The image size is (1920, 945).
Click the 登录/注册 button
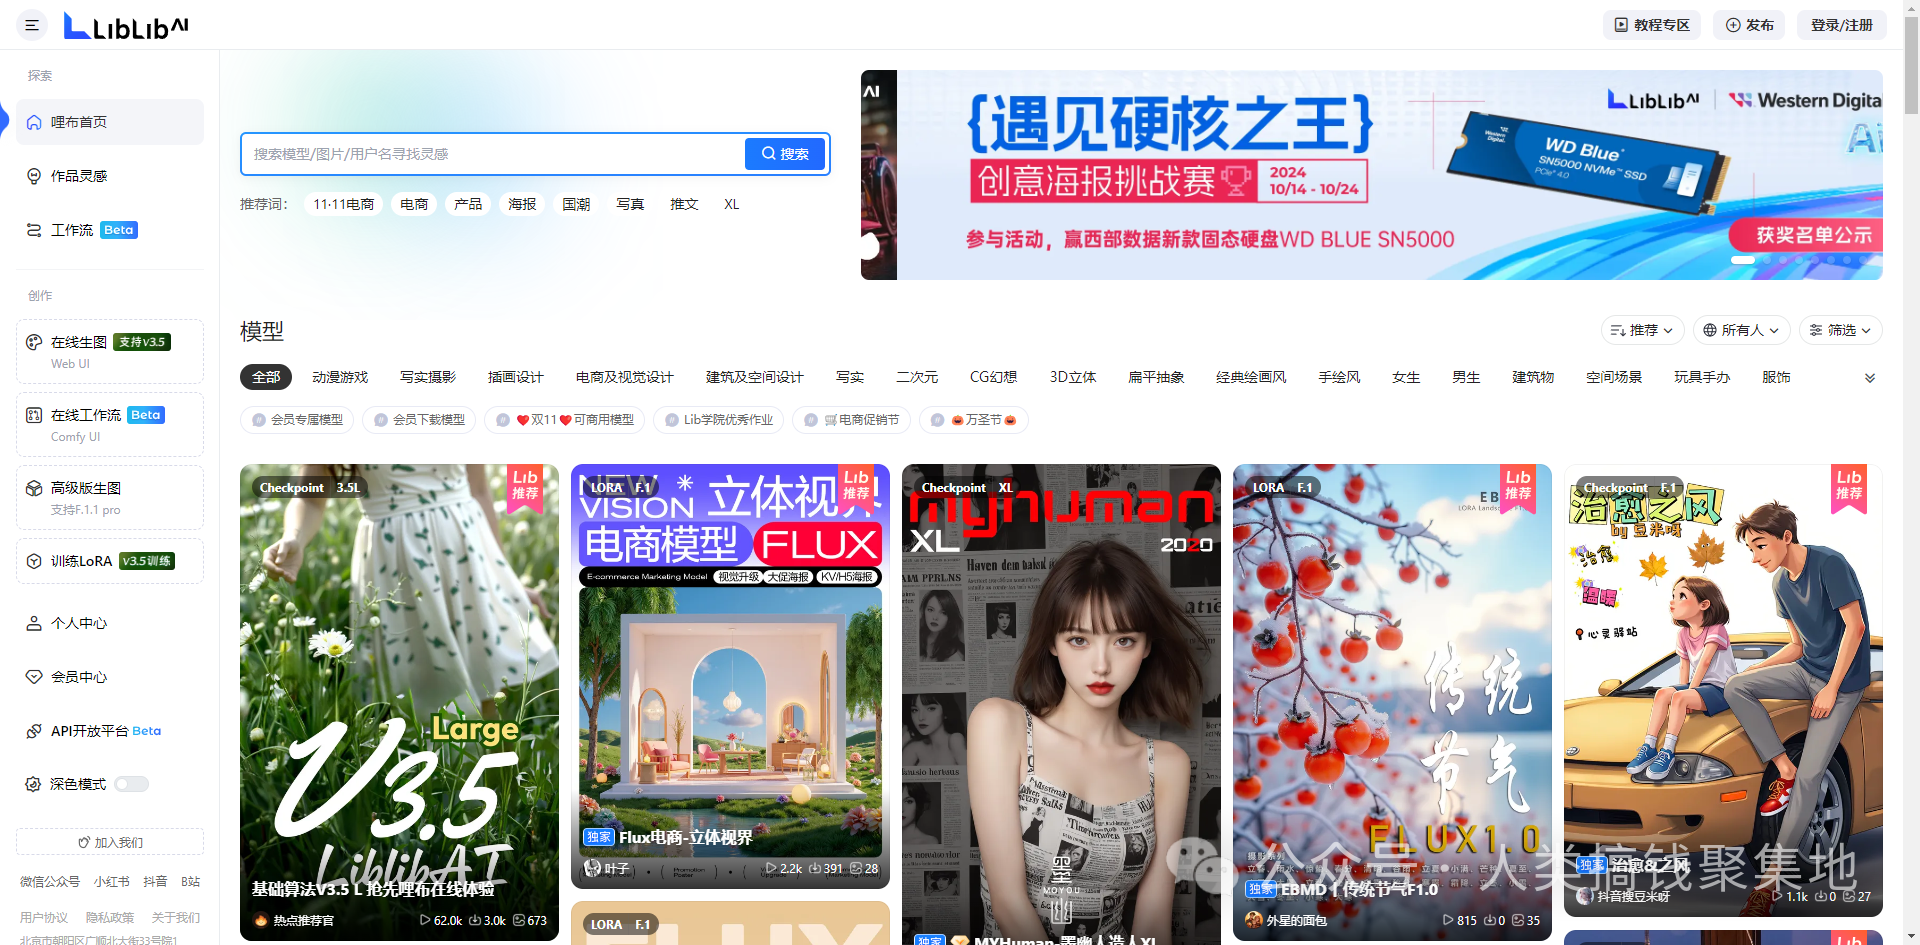[x=1841, y=24]
